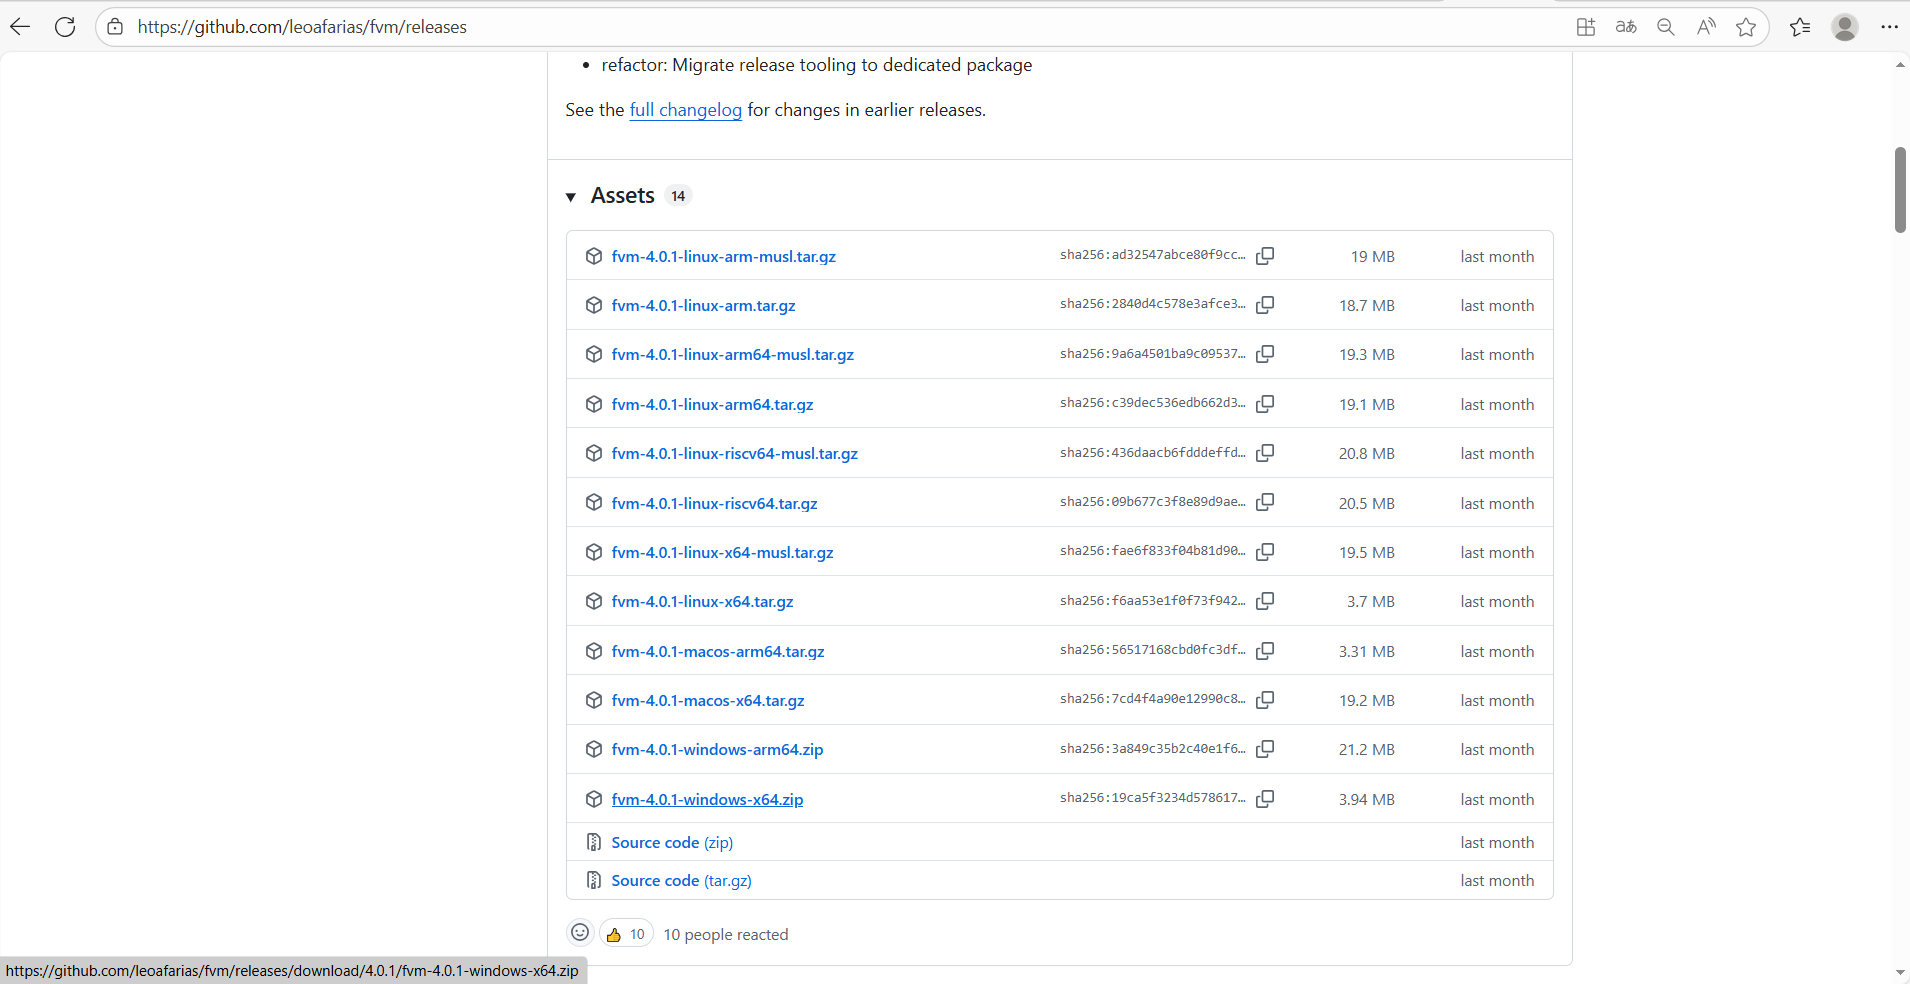Download fvm-4.0.1-macos-x64.tar.gz

(708, 701)
